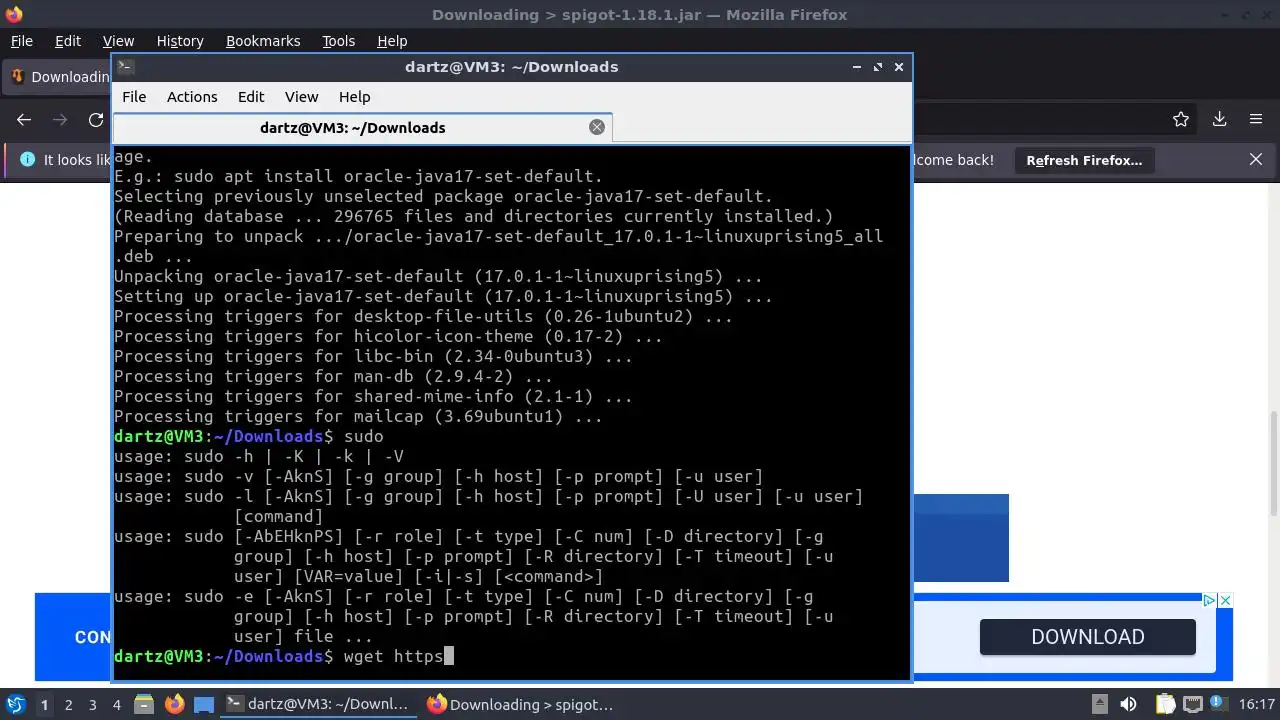The width and height of the screenshot is (1280, 720).
Task: Open Firefox Bookmarks menu
Action: click(x=263, y=41)
